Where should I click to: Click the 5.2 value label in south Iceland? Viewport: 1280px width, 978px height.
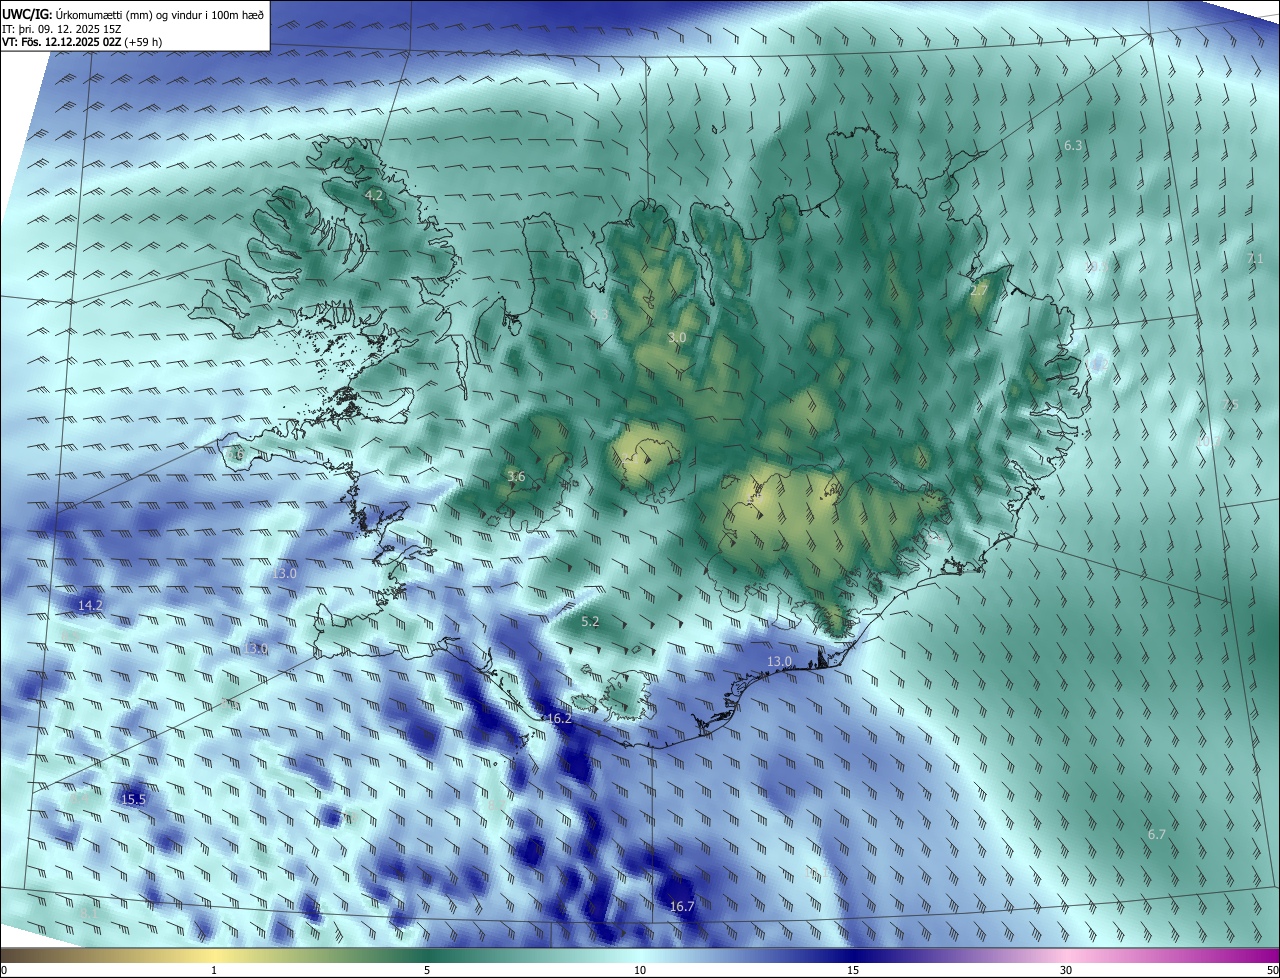pyautogui.click(x=590, y=622)
